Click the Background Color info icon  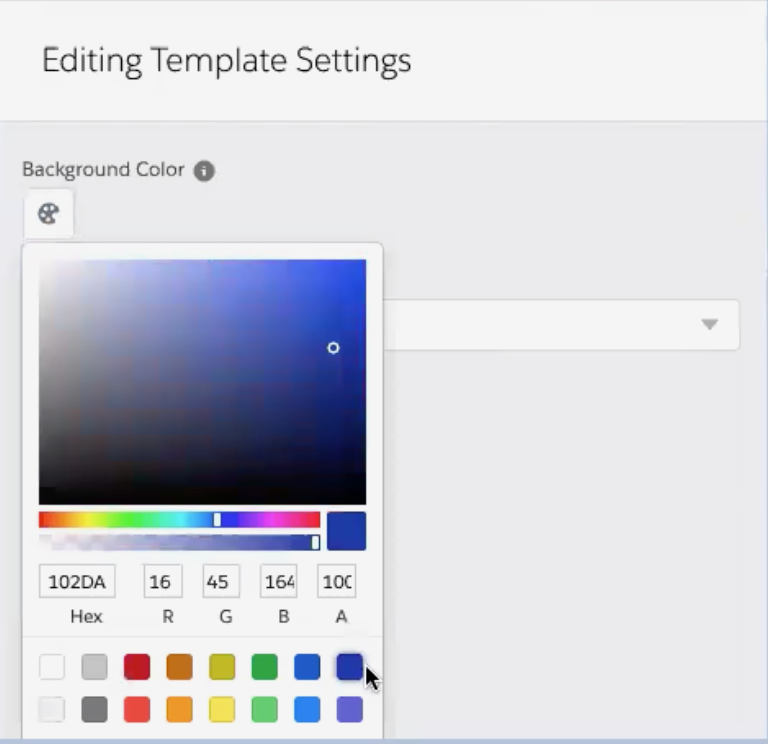click(x=204, y=170)
